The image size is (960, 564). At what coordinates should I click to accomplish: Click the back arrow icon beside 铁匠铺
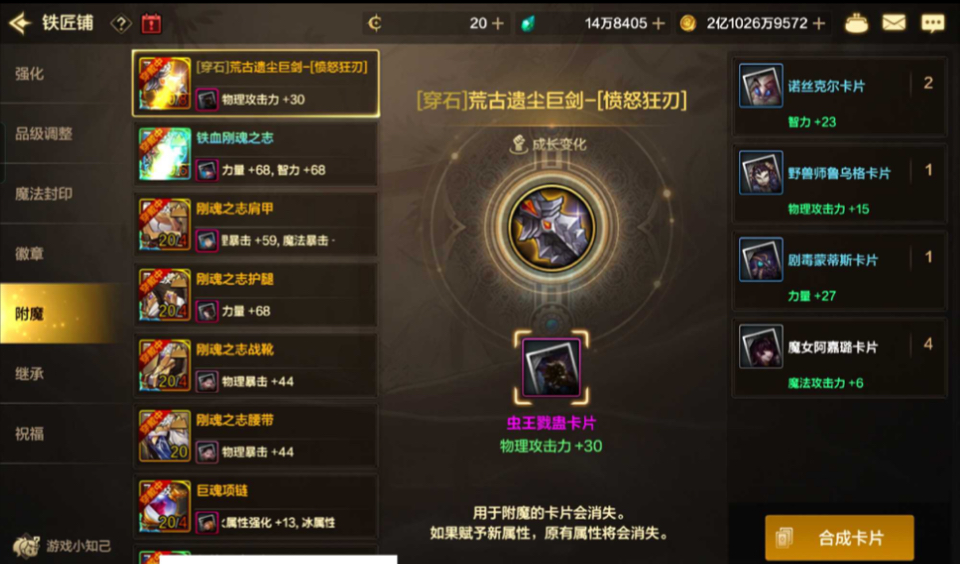click(x=20, y=23)
